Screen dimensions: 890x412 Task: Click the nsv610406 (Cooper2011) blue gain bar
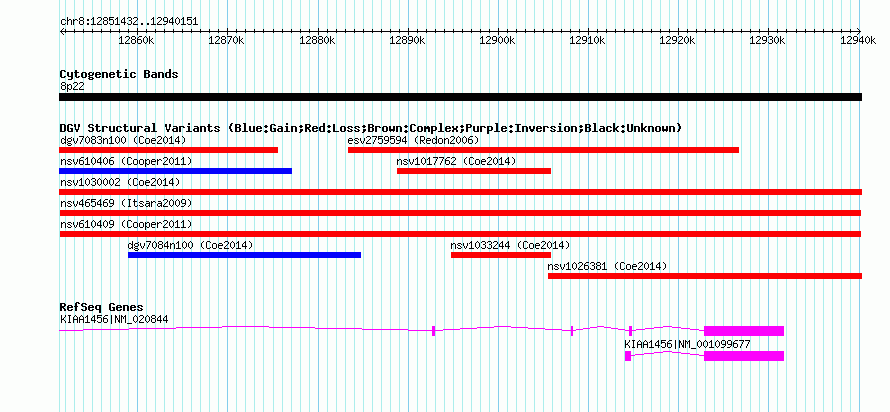tap(175, 171)
